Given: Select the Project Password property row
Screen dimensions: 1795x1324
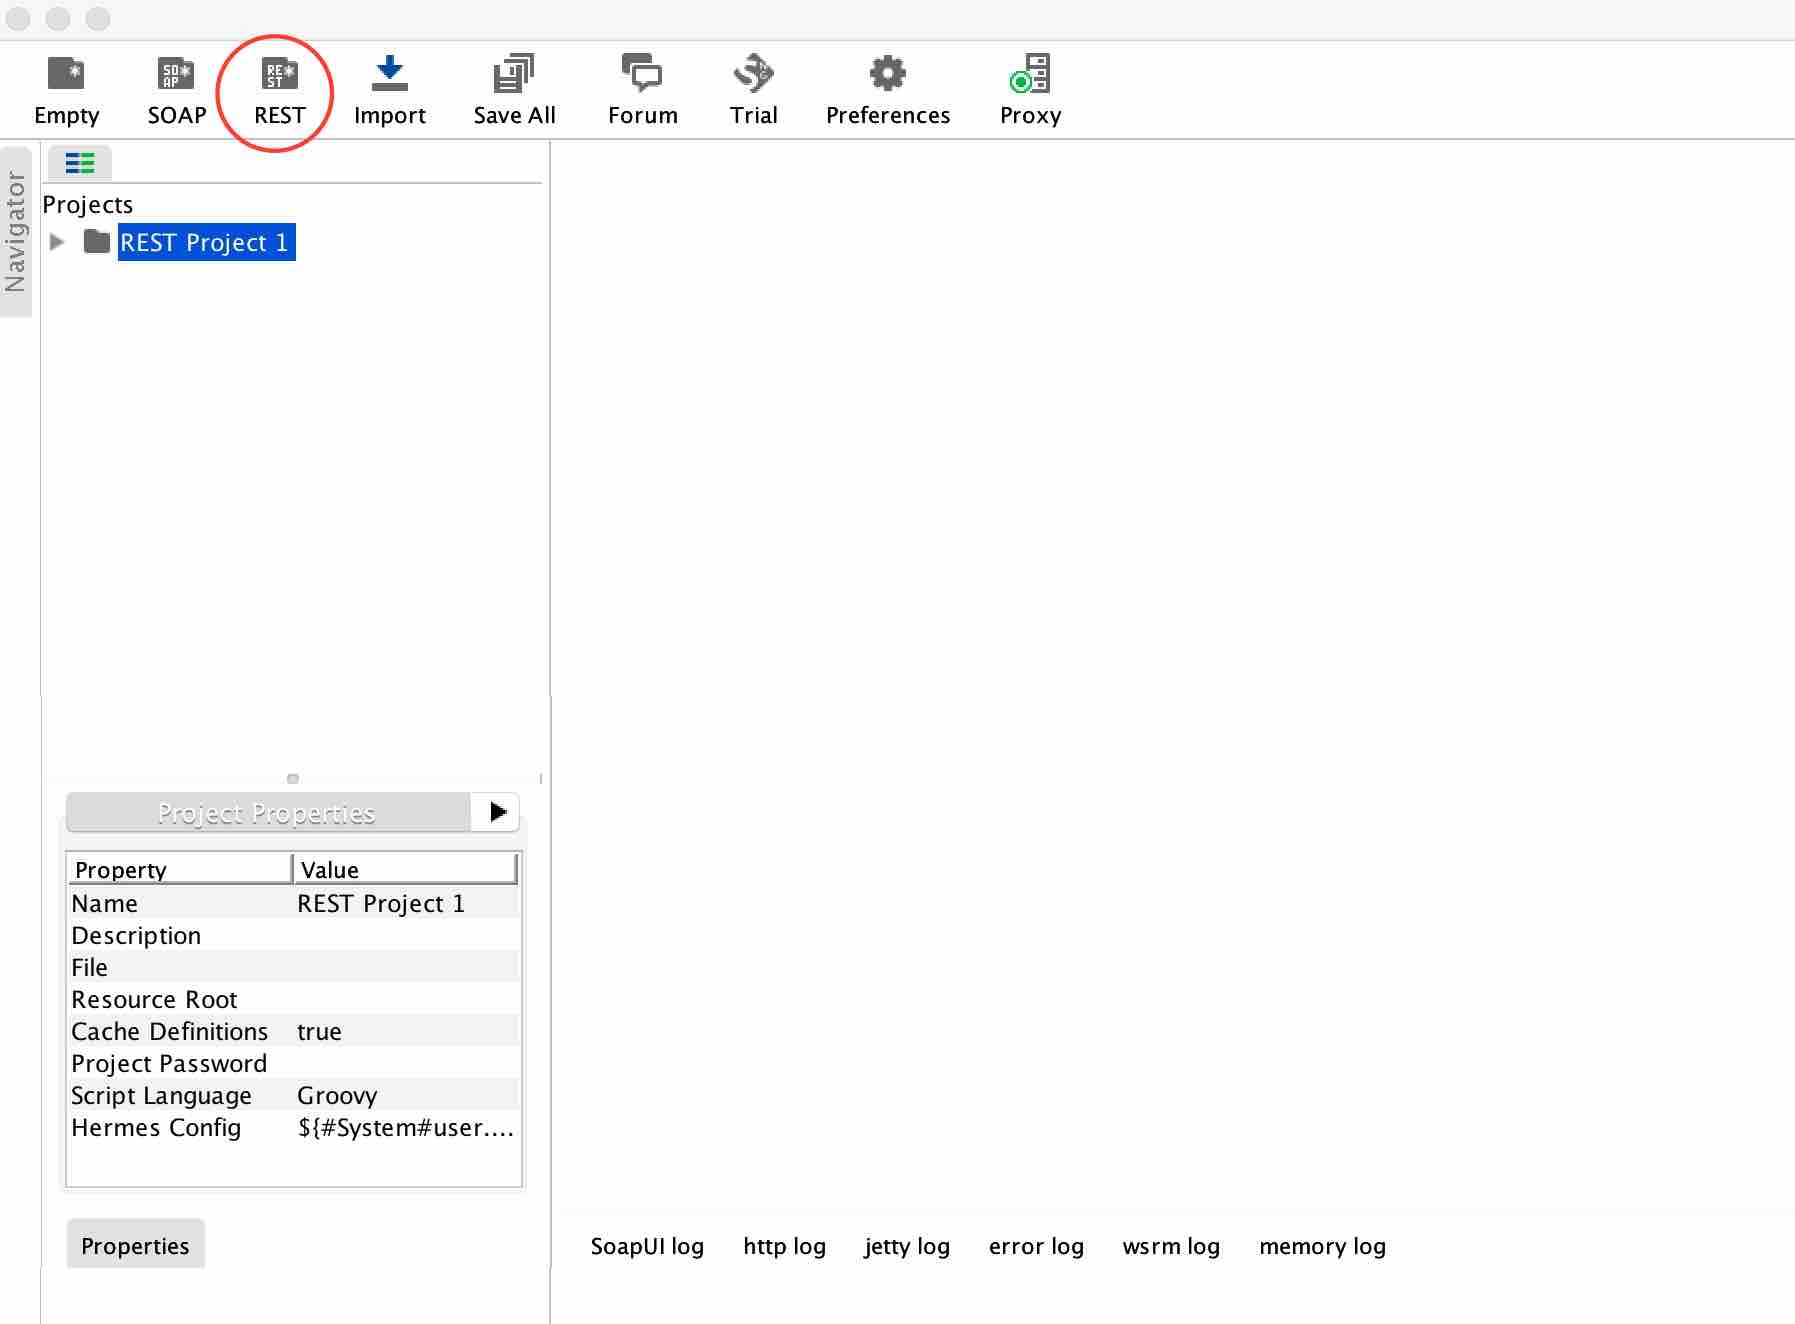Looking at the screenshot, I should point(294,1063).
